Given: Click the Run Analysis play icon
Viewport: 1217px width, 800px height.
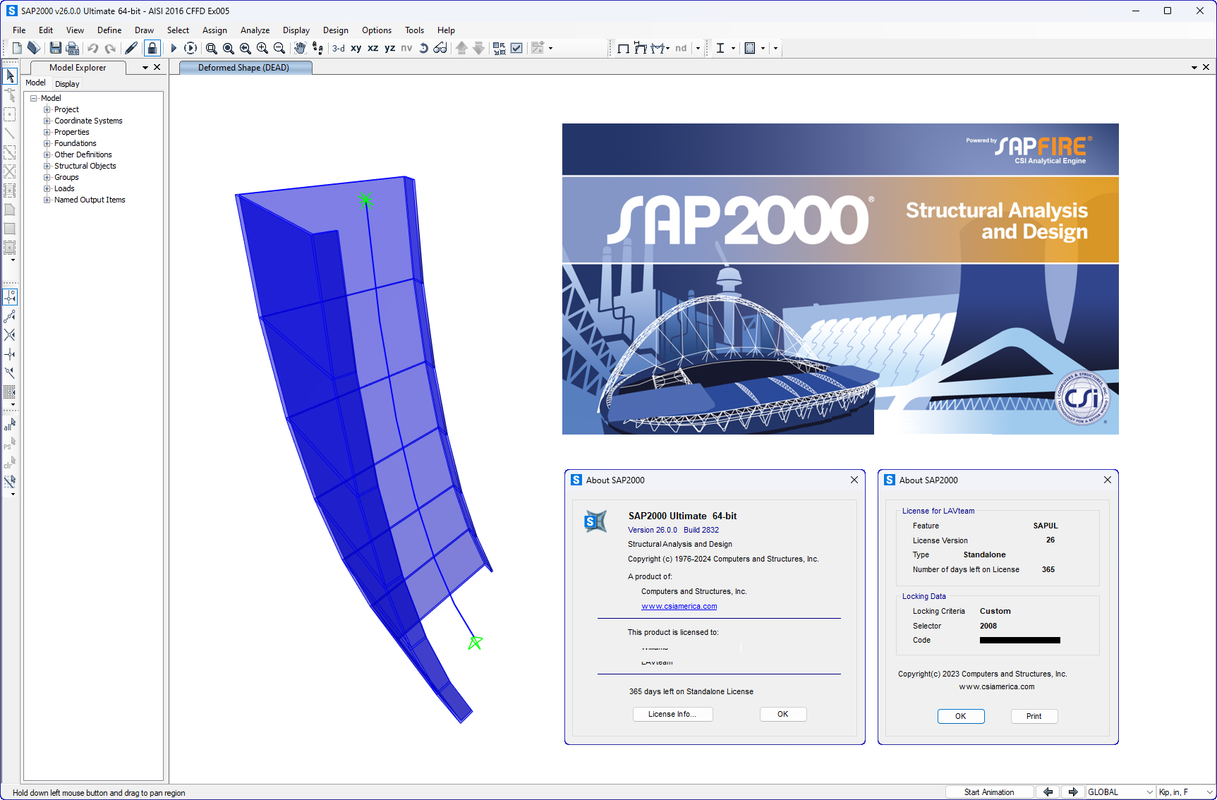Looking at the screenshot, I should click(174, 48).
